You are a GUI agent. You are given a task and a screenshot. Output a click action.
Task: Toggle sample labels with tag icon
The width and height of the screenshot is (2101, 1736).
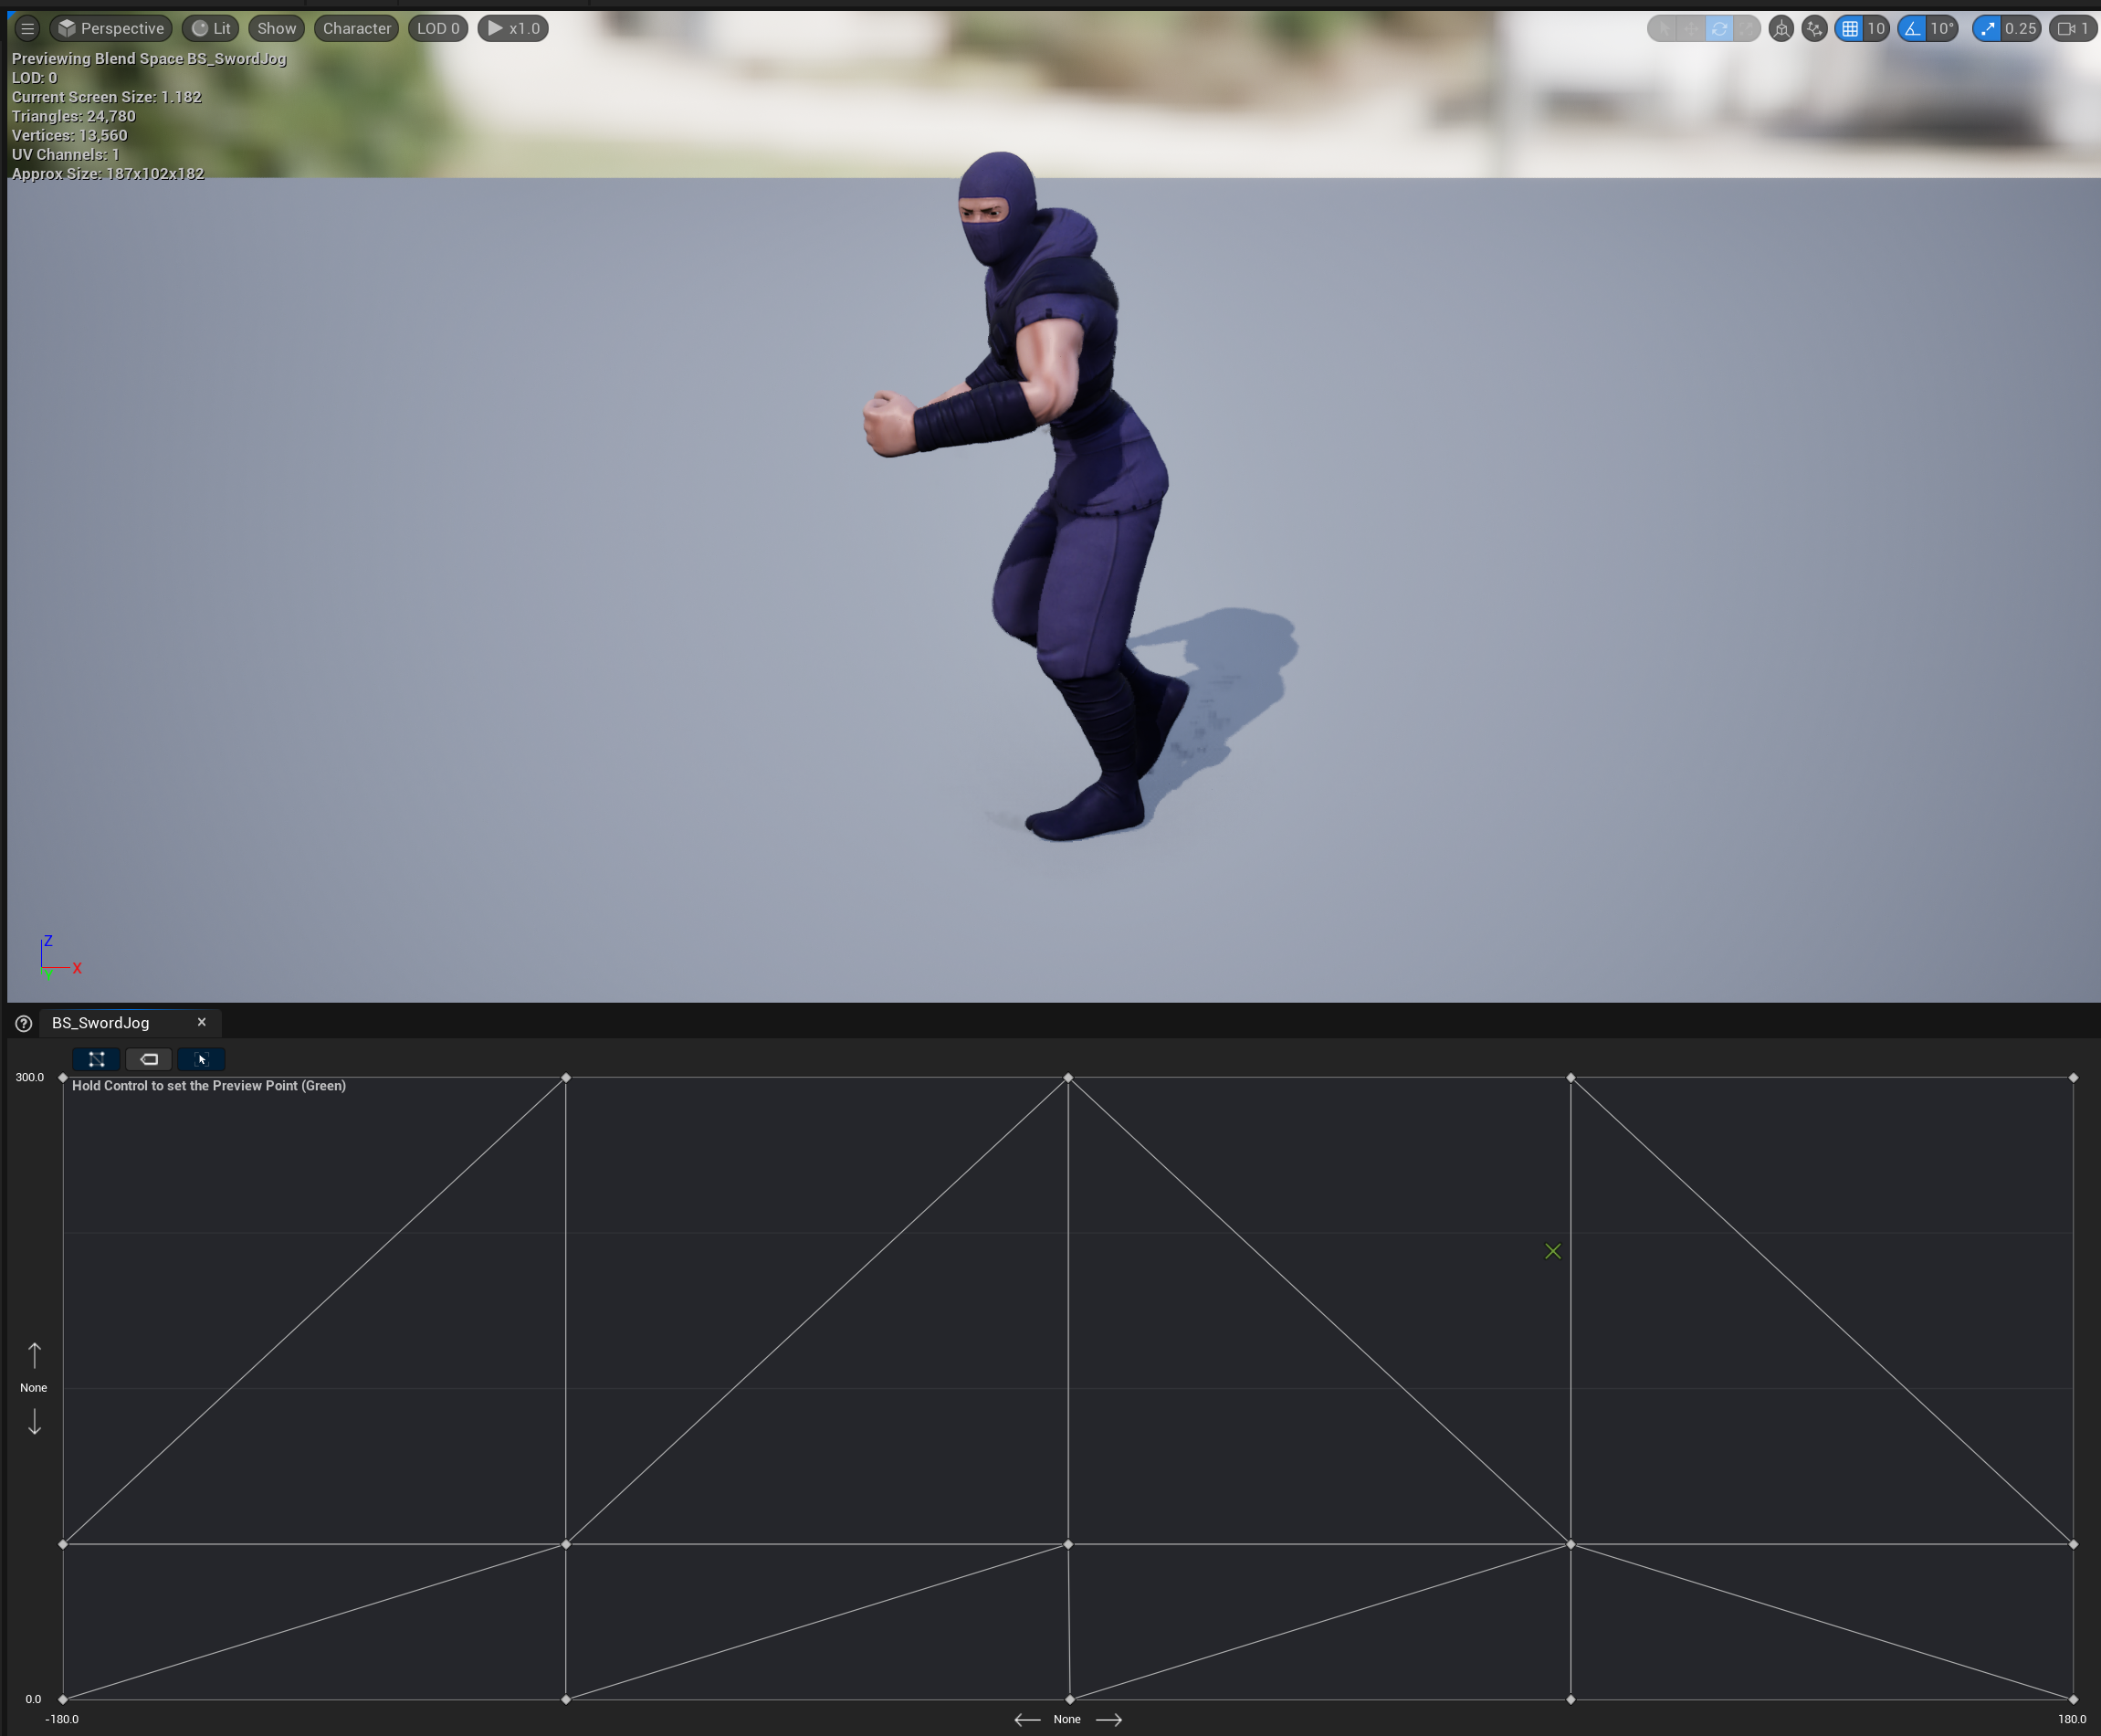pos(149,1059)
